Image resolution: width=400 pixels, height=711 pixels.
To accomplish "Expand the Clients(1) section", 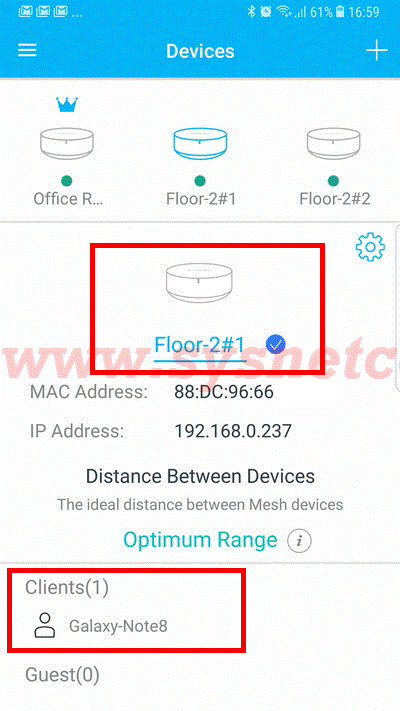I will pos(67,587).
